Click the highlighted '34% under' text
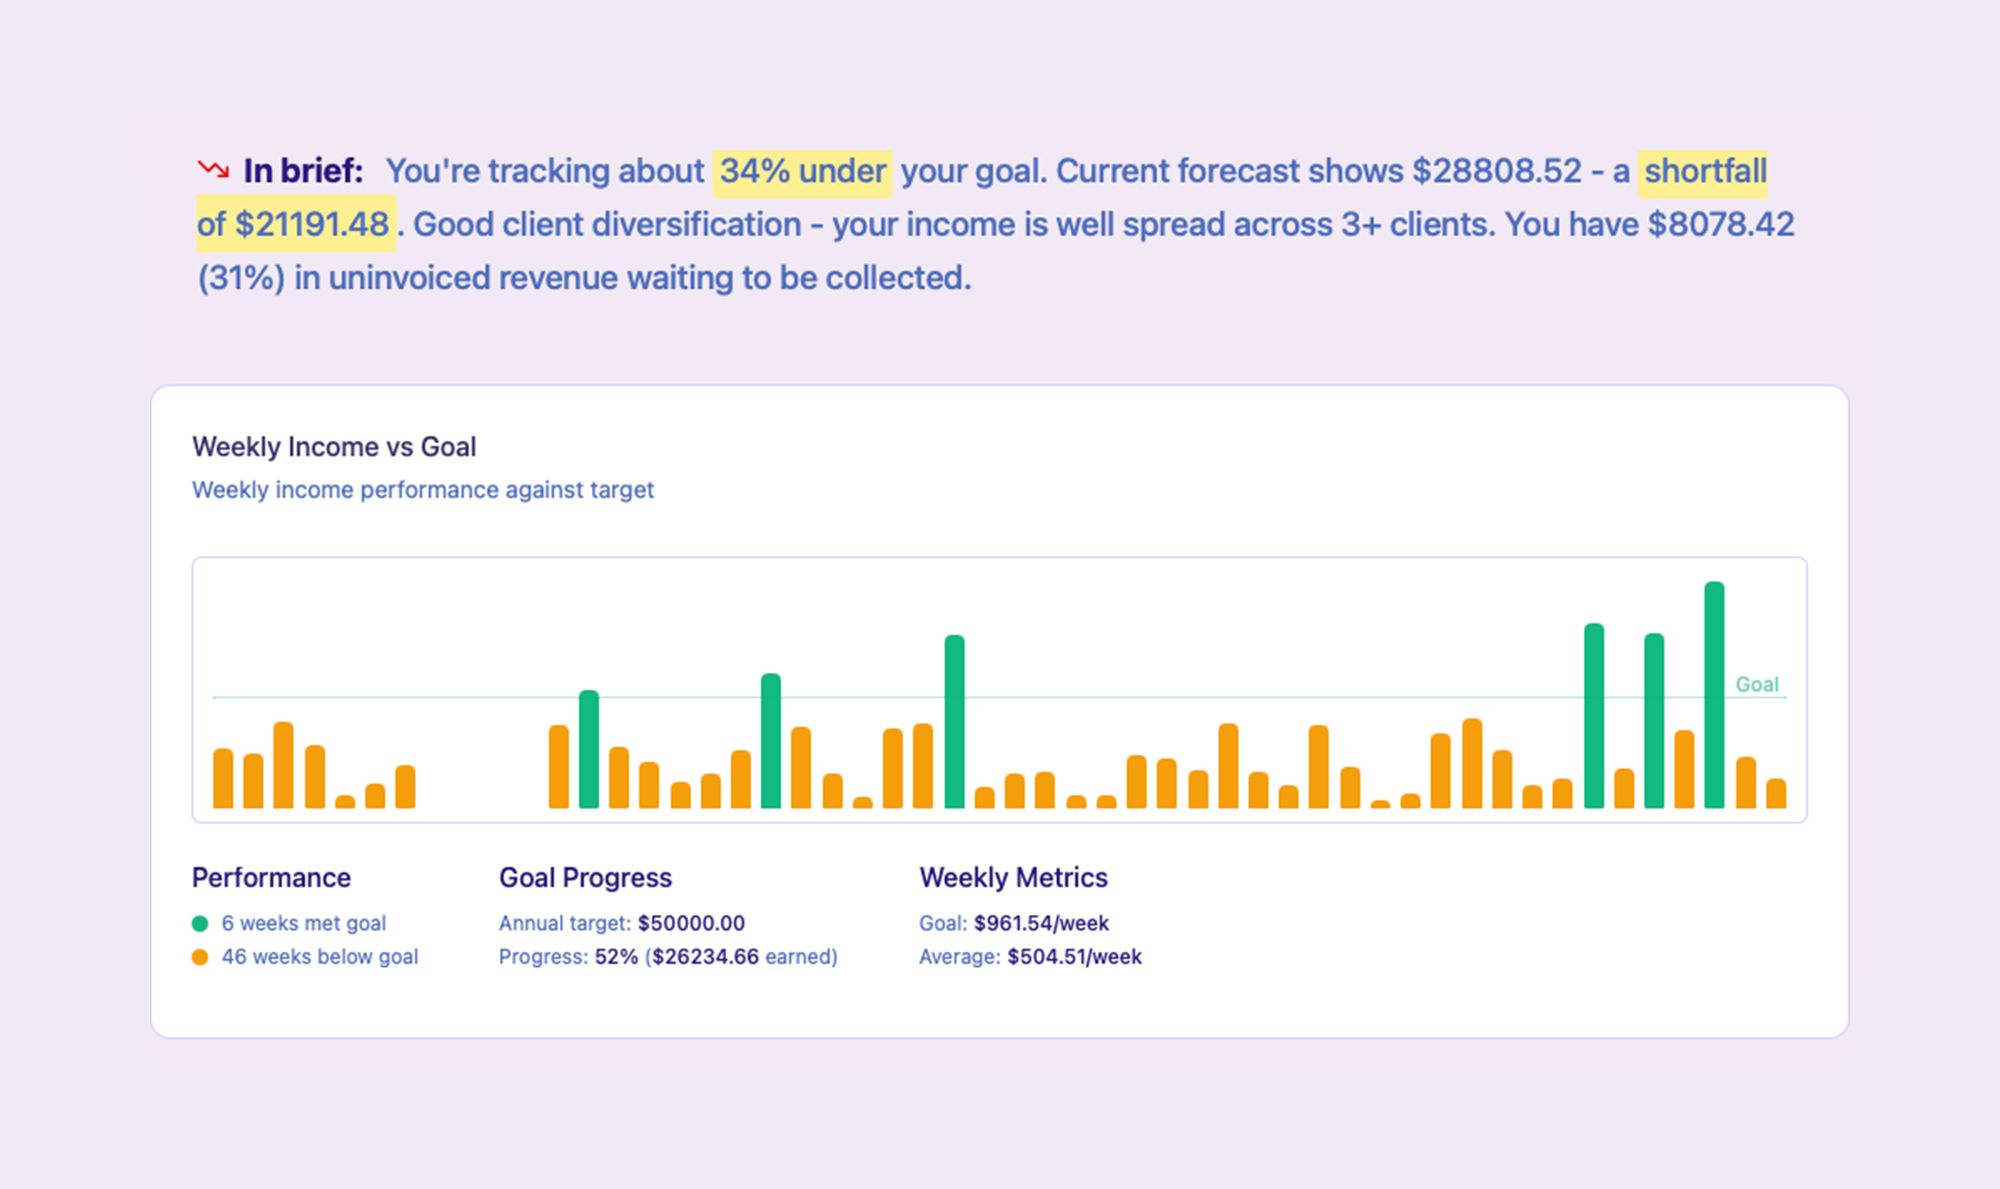This screenshot has width=2000, height=1189. coord(802,171)
